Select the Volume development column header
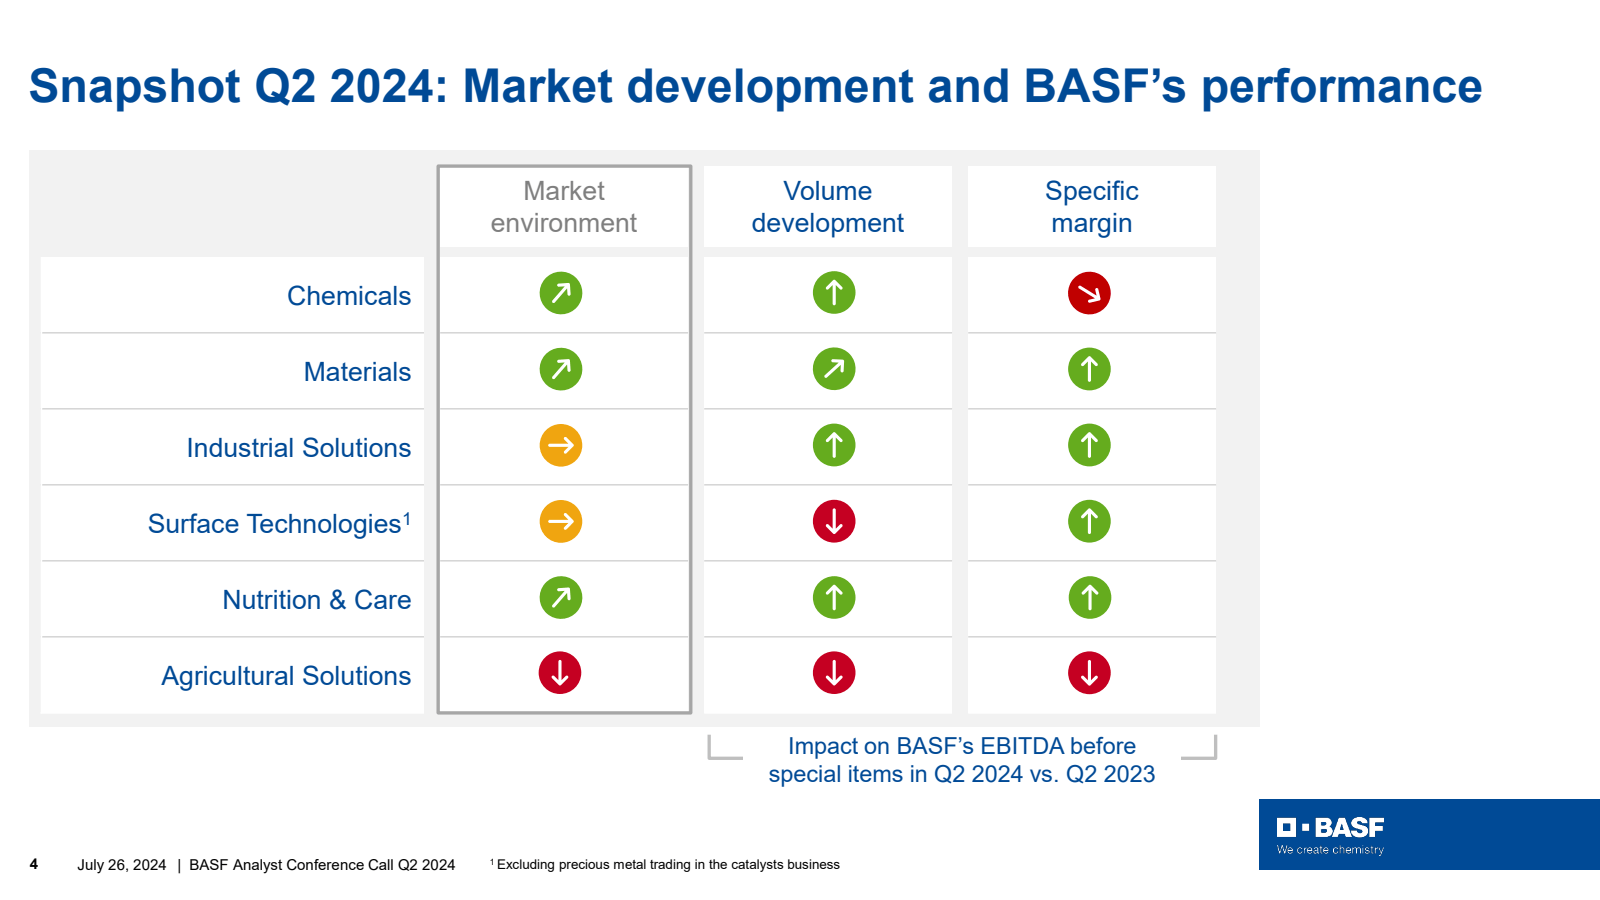The image size is (1600, 900). click(x=828, y=207)
